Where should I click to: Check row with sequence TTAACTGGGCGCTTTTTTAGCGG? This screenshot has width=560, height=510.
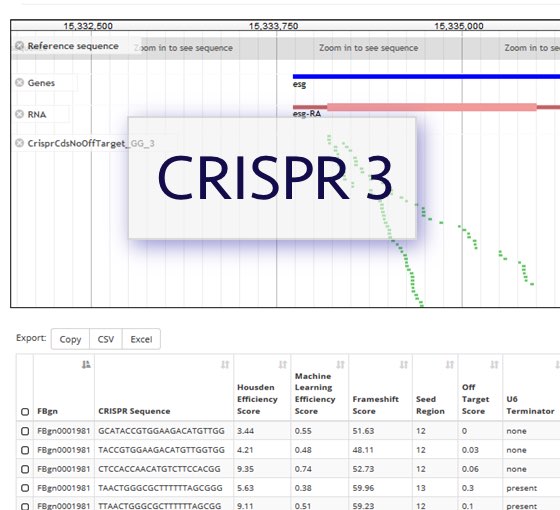click(25, 506)
